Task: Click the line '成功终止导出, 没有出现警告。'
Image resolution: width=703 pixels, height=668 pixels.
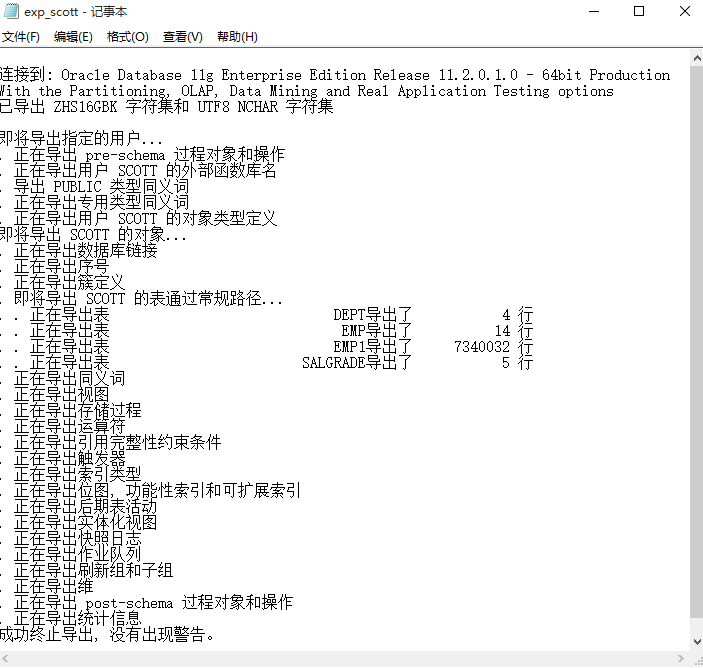Action: pyautogui.click(x=108, y=635)
